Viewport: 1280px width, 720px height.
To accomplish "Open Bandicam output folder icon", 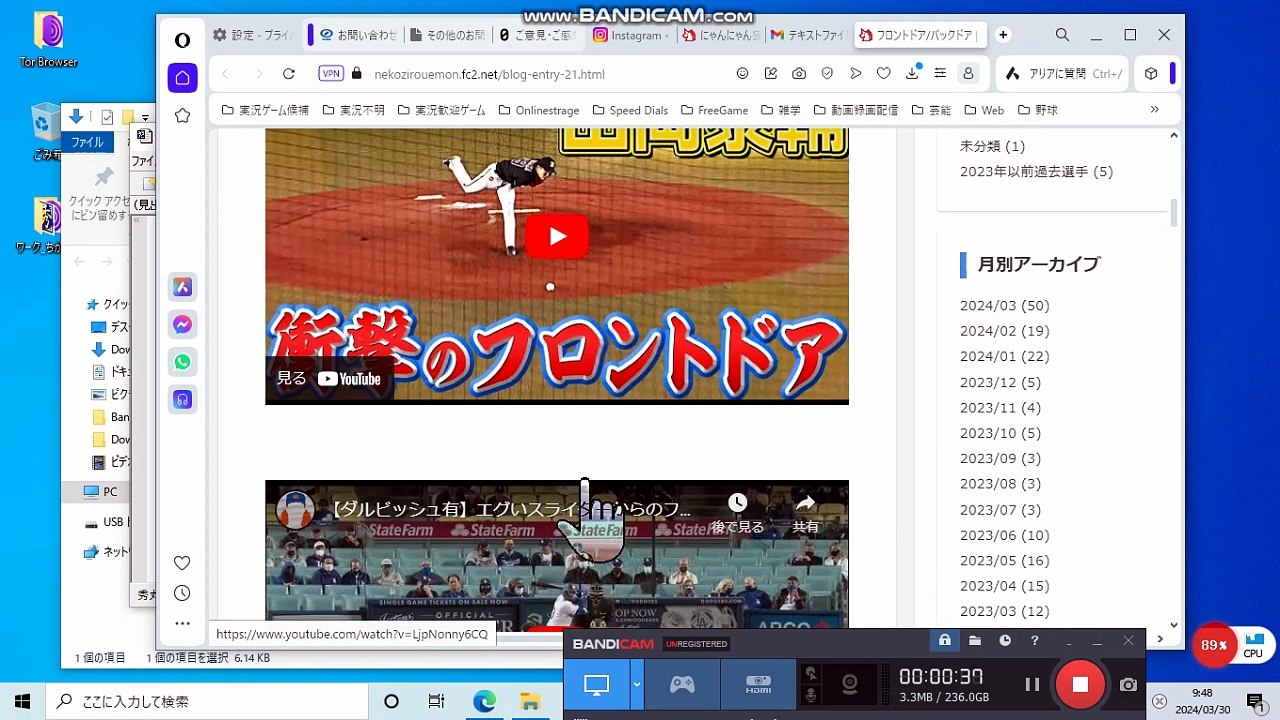I will pos(974,641).
